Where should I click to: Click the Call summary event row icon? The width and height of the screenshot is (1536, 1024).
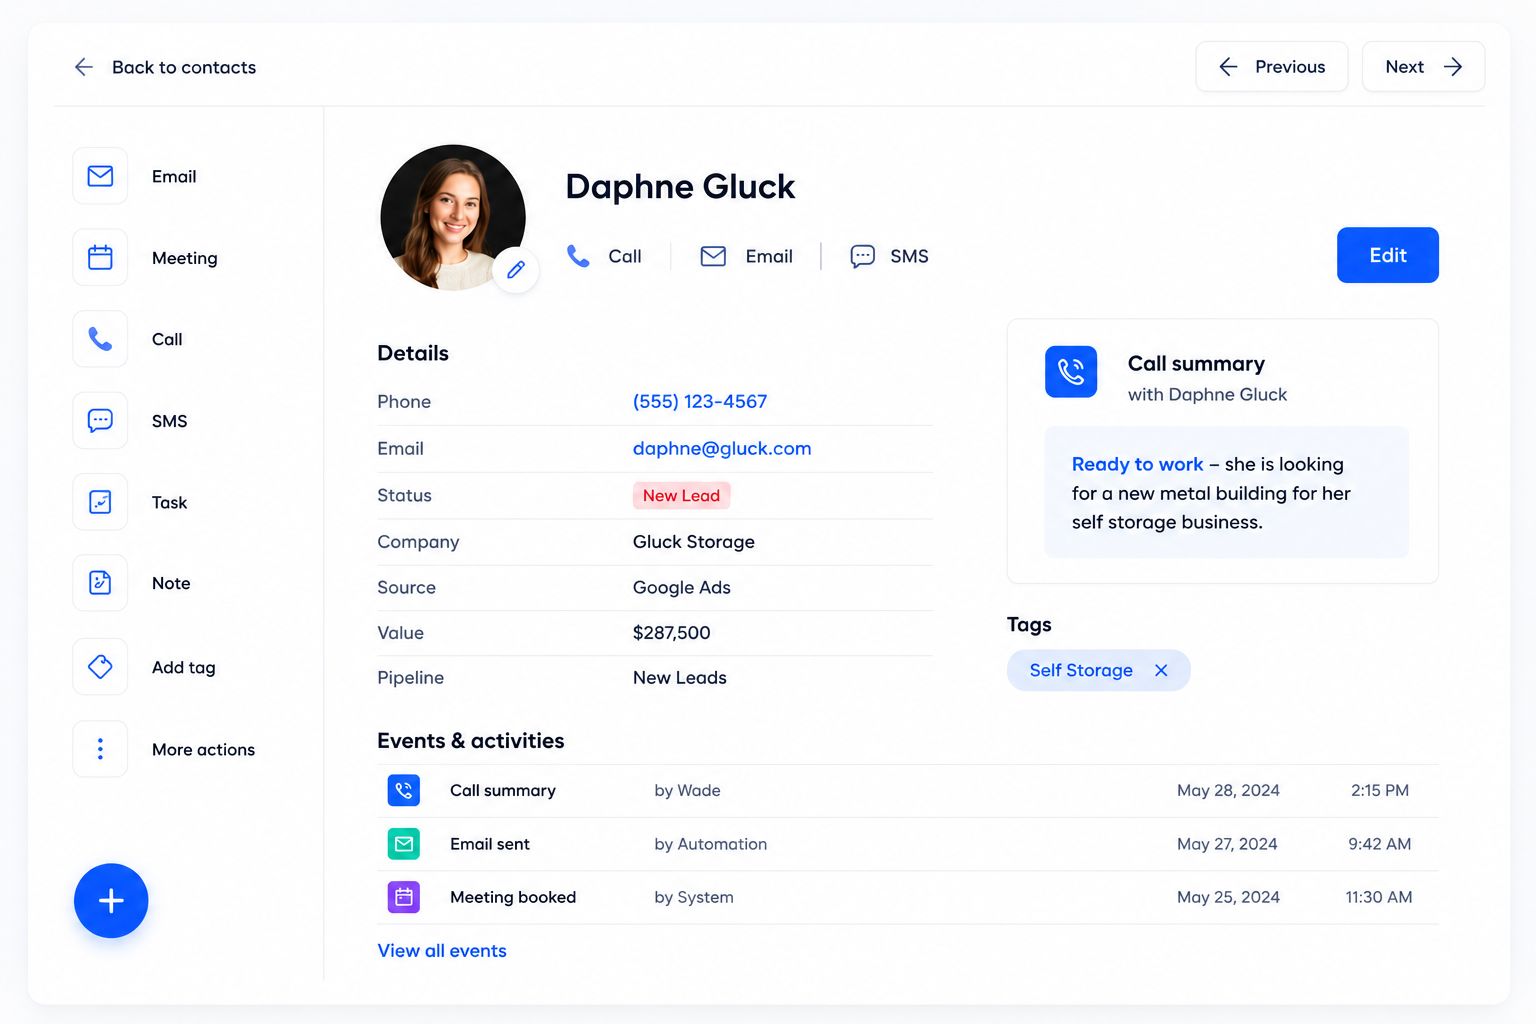point(404,790)
